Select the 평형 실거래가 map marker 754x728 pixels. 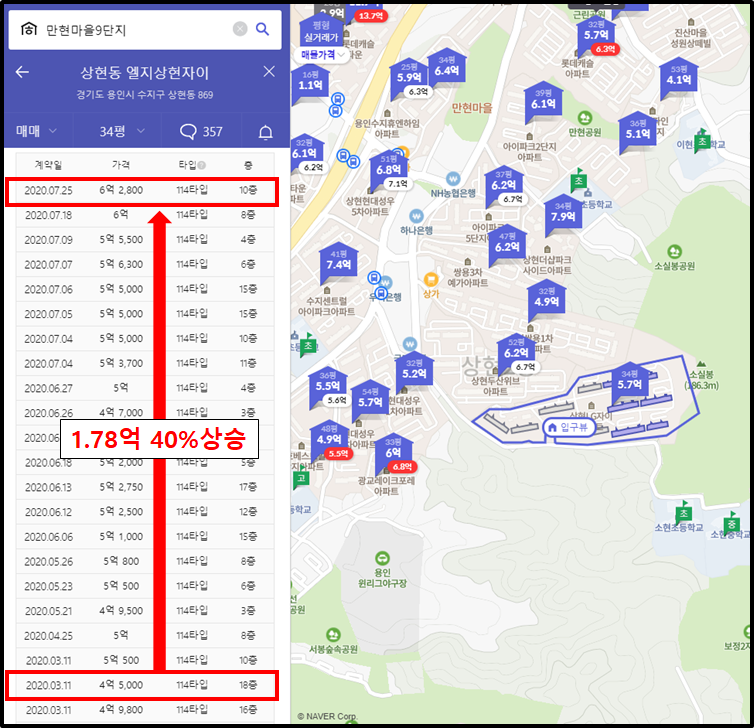click(321, 31)
